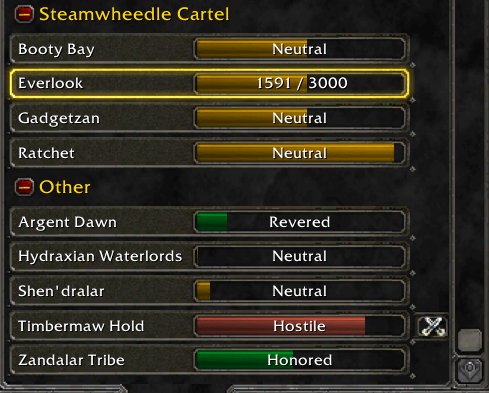Click Ratchet's Neutral reputation bar
The width and height of the screenshot is (489, 393).
click(x=300, y=153)
